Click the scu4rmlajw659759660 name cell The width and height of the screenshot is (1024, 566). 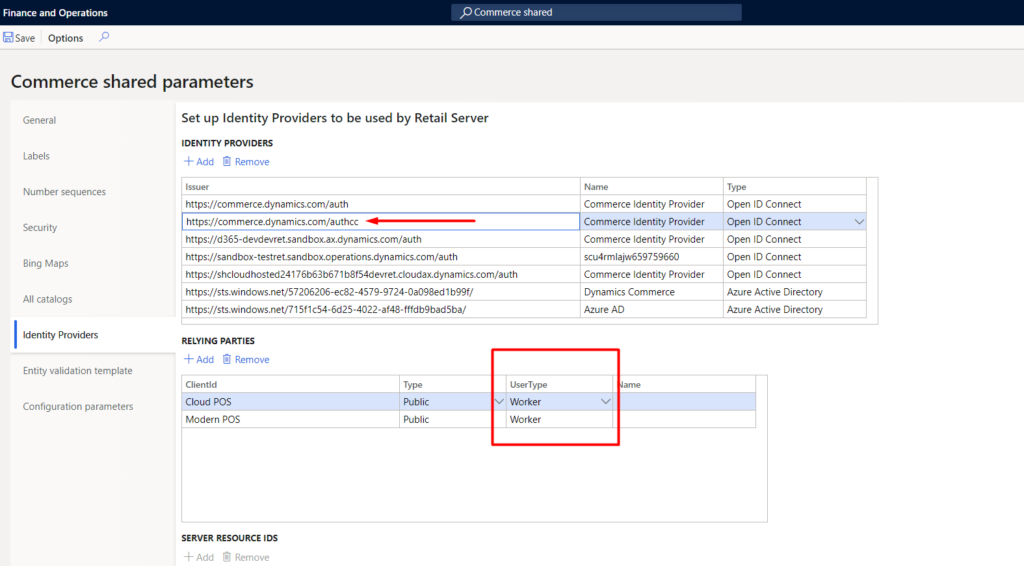(x=651, y=257)
